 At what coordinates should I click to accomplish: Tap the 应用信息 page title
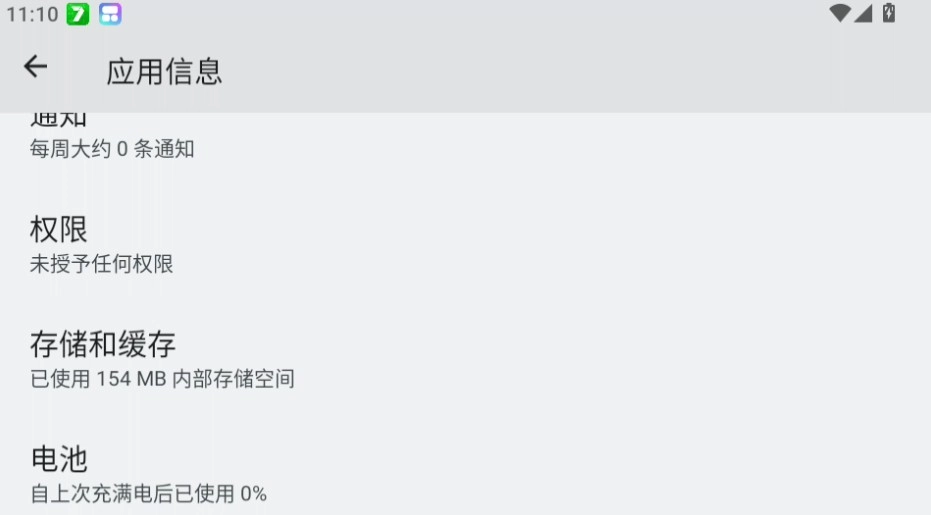(164, 71)
